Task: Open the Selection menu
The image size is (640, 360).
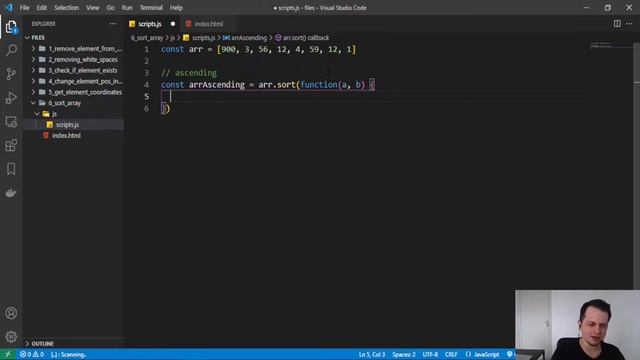Action: [67, 8]
